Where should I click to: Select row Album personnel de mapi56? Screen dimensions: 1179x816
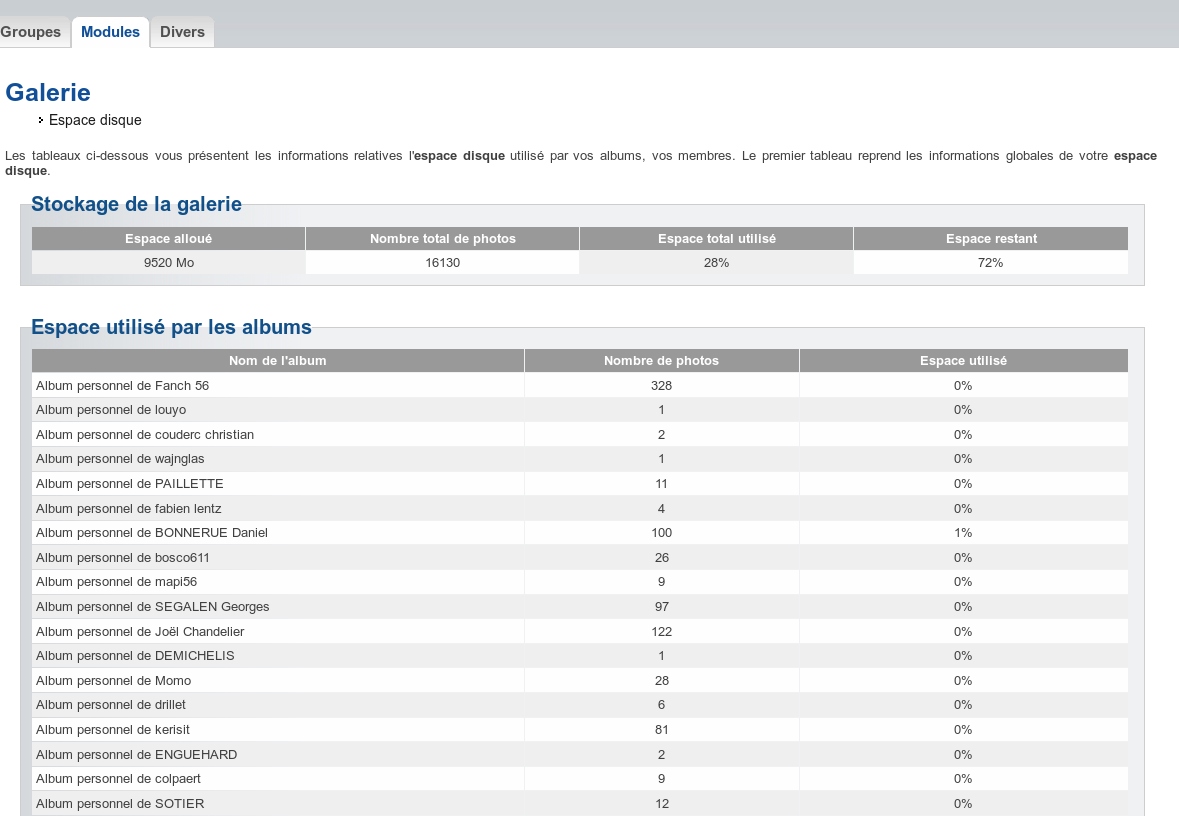(580, 582)
